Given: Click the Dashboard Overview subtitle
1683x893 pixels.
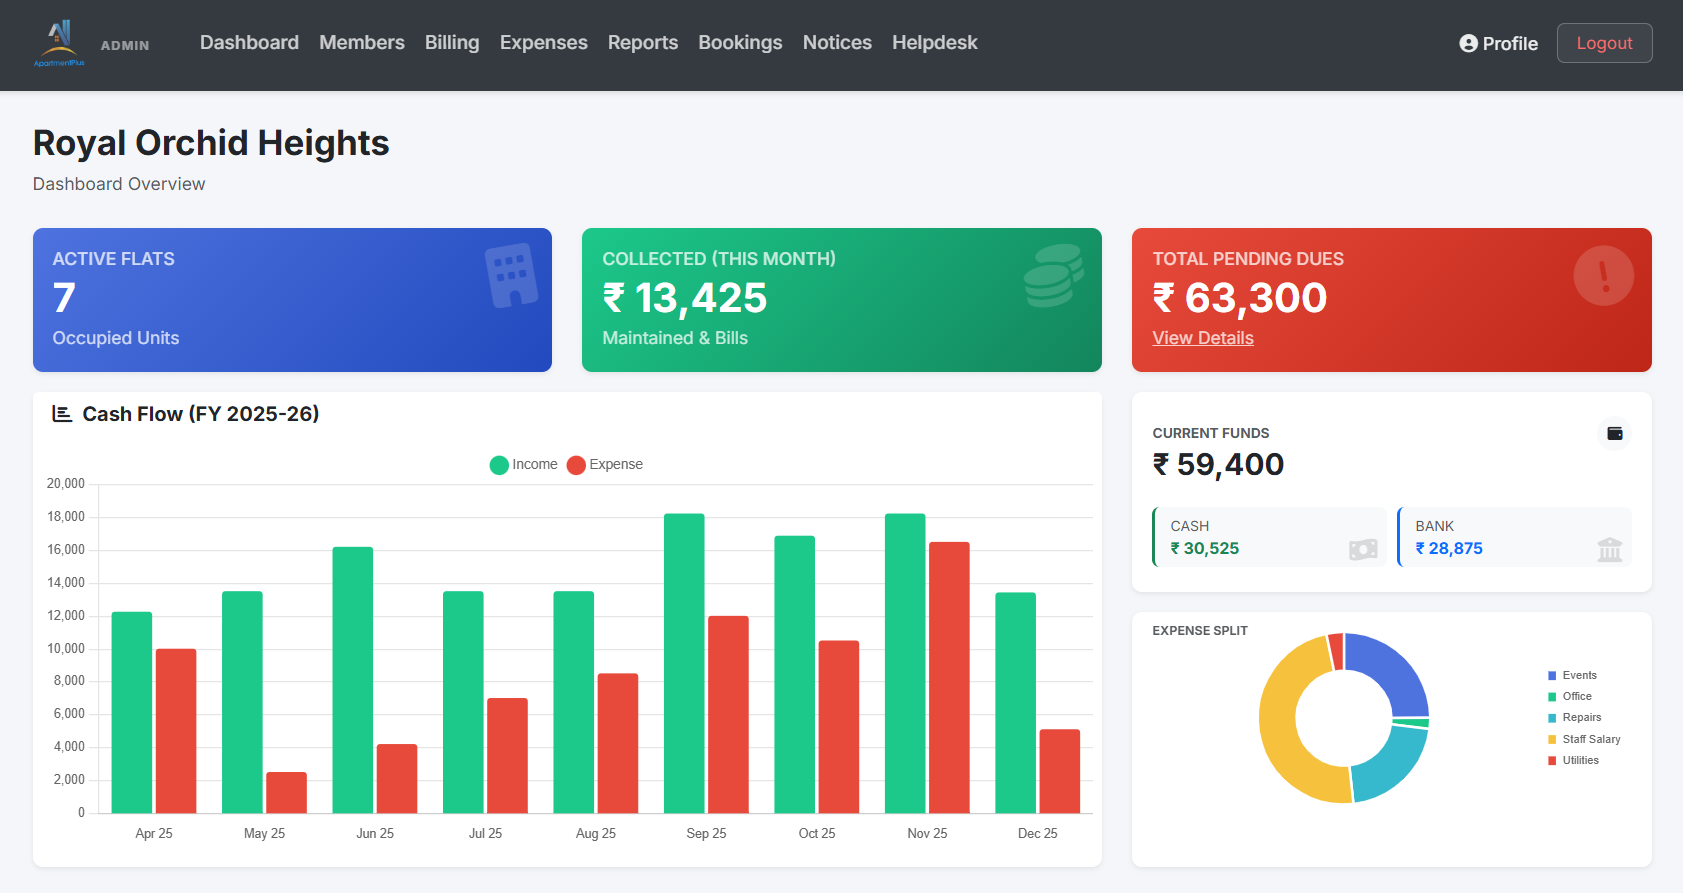Looking at the screenshot, I should [x=119, y=184].
